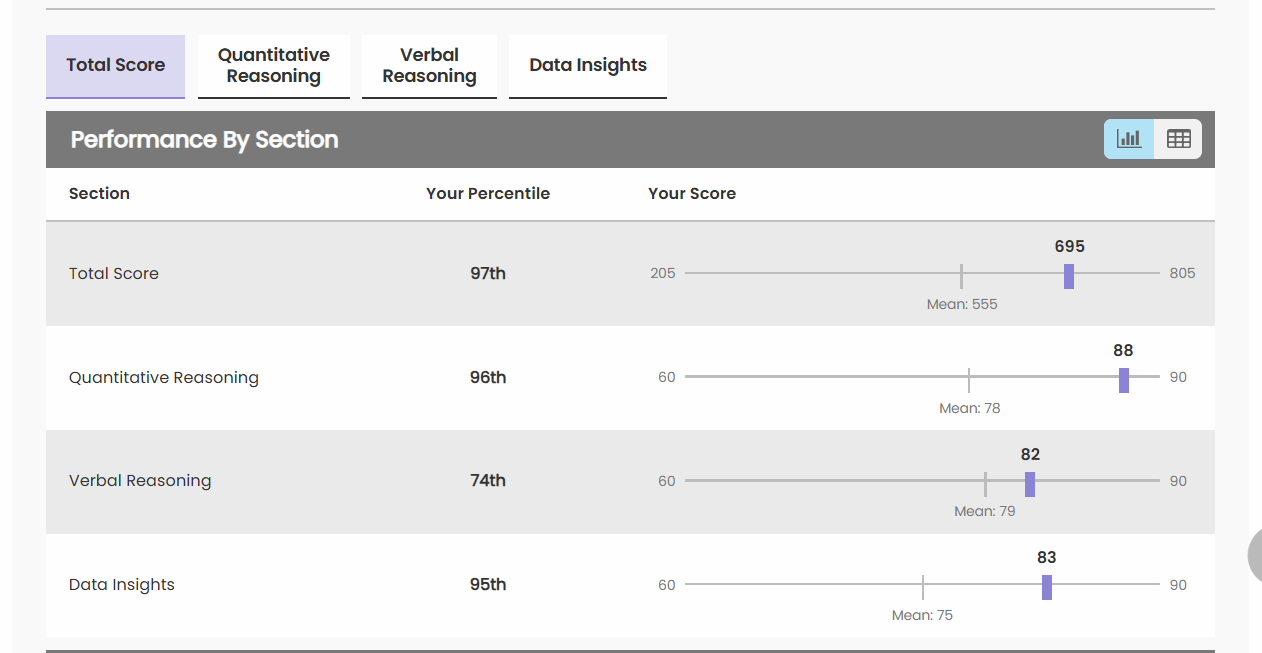
Task: Select the Data Insights row label
Action: [122, 585]
